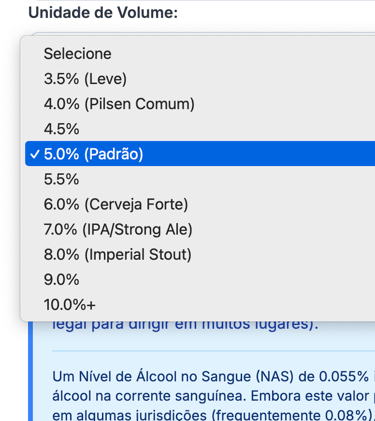Click the 0.055% value in the paragraph

click(x=344, y=376)
